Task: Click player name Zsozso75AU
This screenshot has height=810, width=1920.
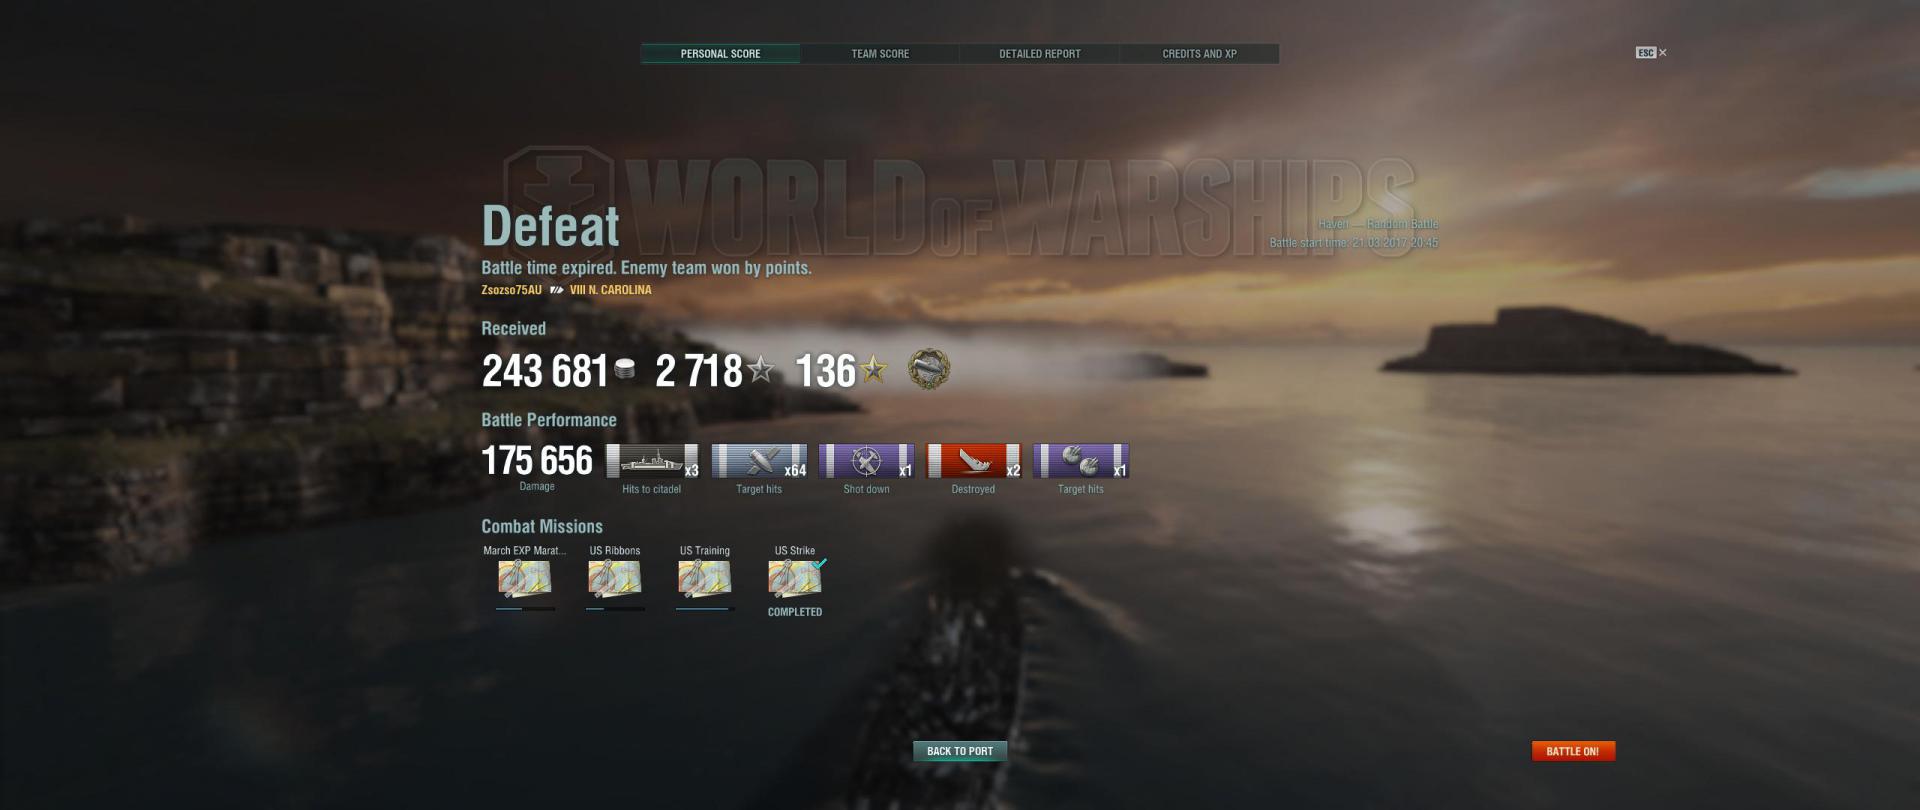Action: 511,290
